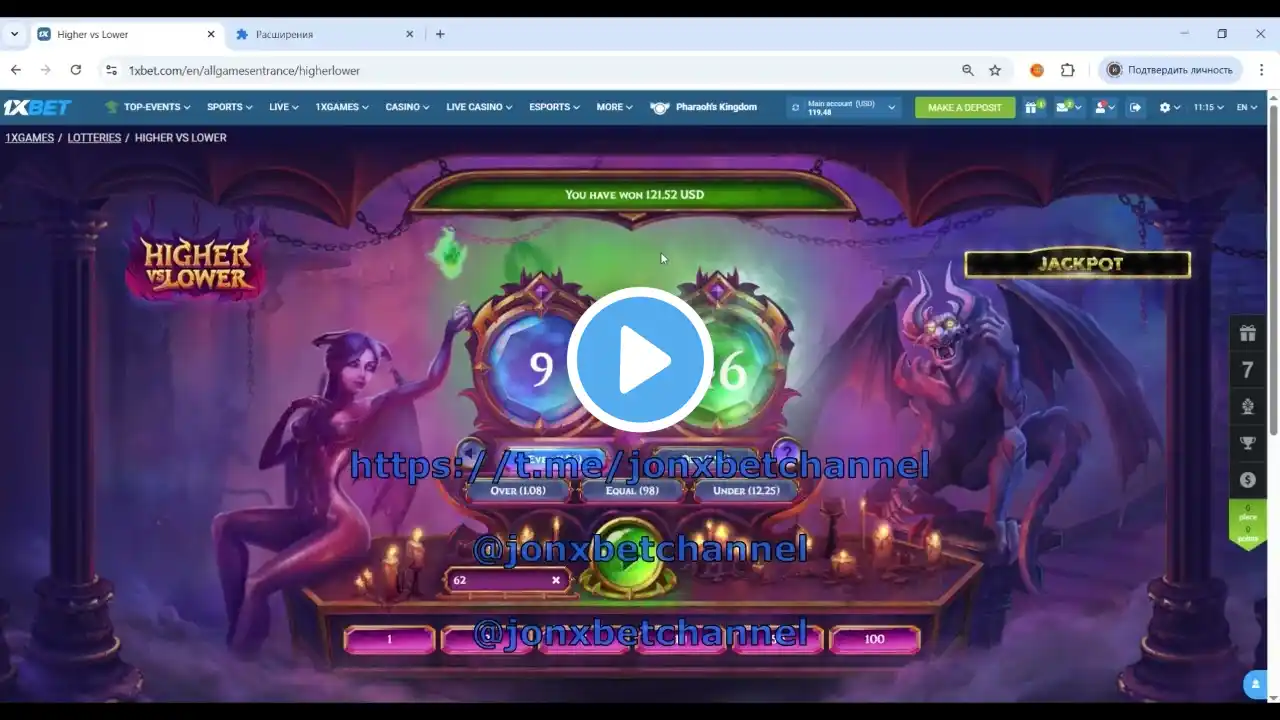The width and height of the screenshot is (1280, 720).
Task: Open the 11:15 time dropdown
Action: tap(1208, 107)
